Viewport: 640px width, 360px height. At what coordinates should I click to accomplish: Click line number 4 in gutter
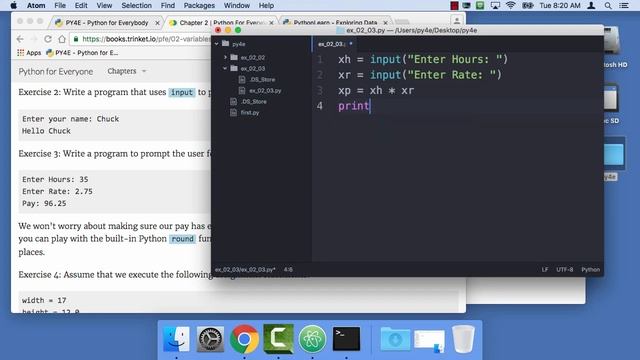(x=320, y=106)
